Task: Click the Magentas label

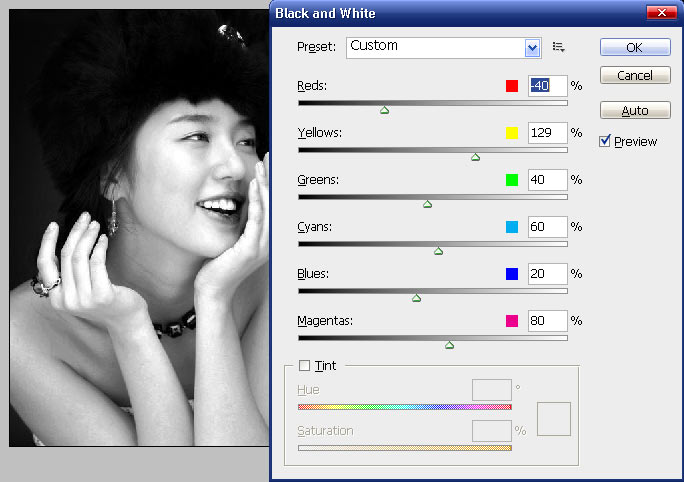Action: 325,321
